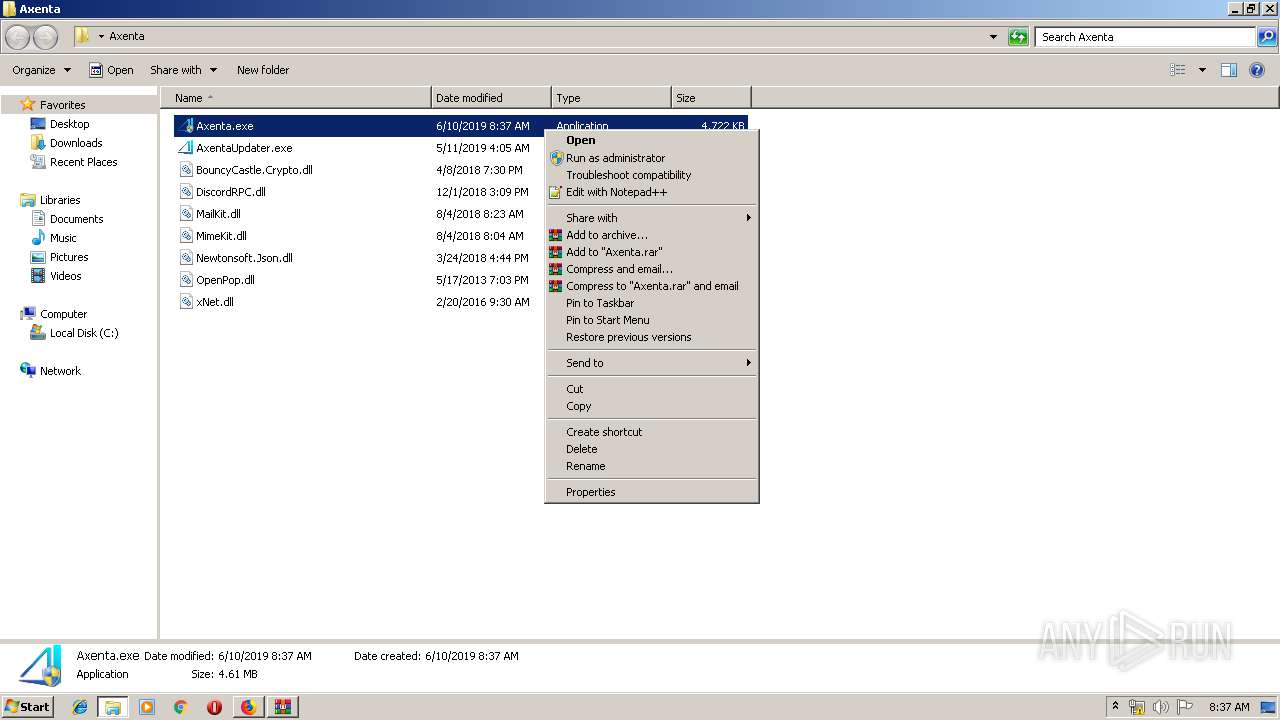Launch Google Chrome from the taskbar

181,707
